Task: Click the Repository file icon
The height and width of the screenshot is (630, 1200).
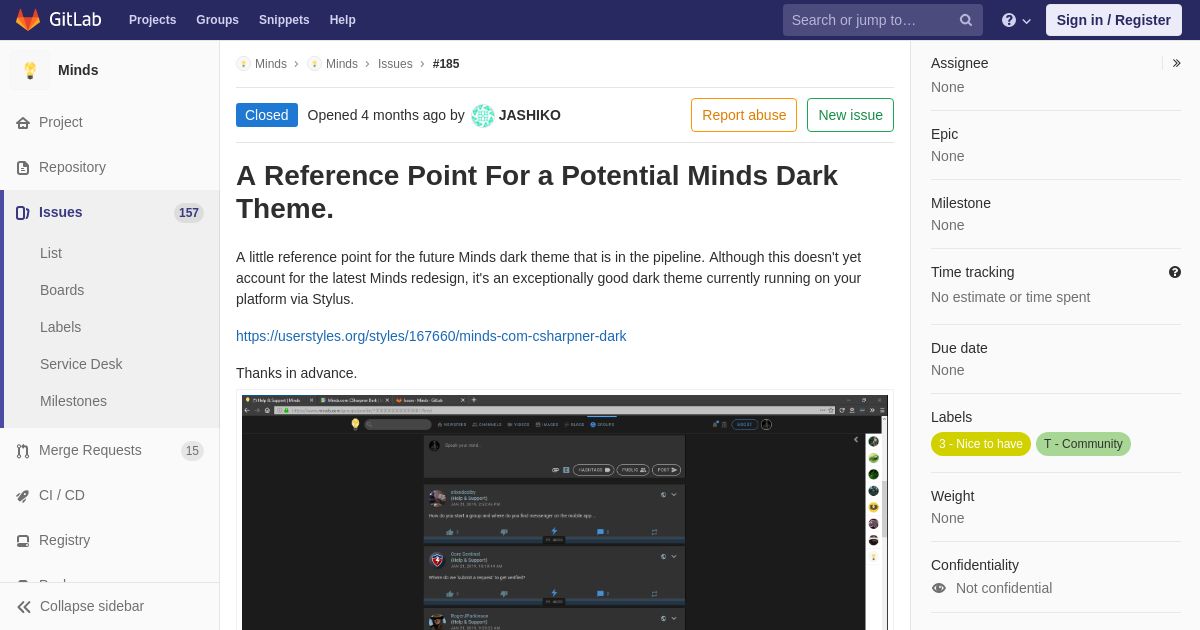Action: 23,168
